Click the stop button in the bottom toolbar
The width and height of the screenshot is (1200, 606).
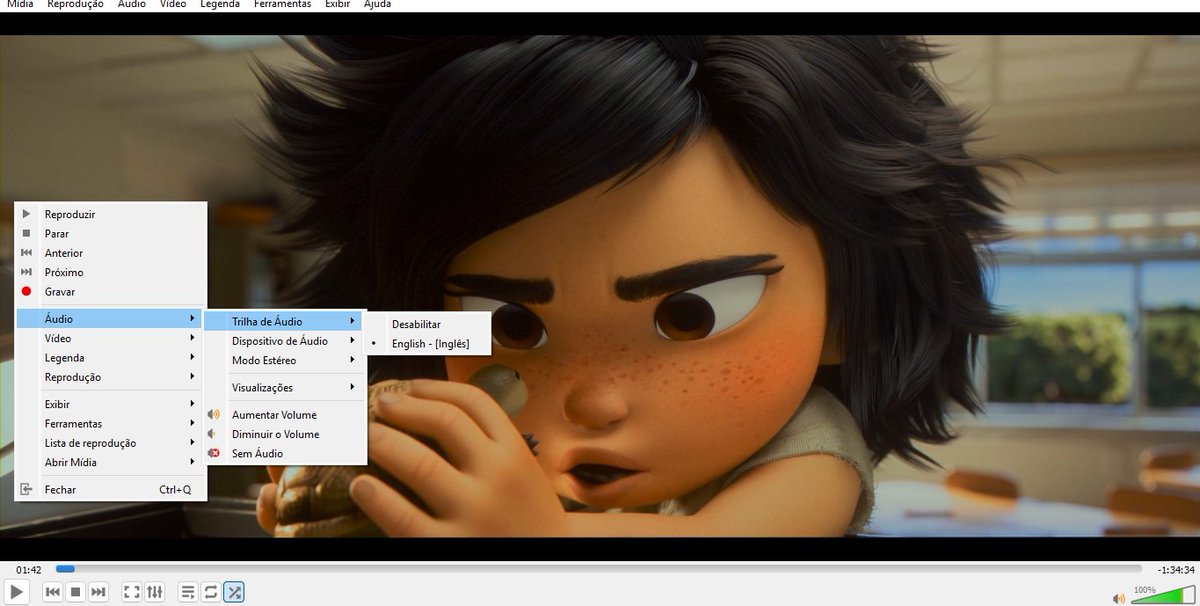click(75, 592)
